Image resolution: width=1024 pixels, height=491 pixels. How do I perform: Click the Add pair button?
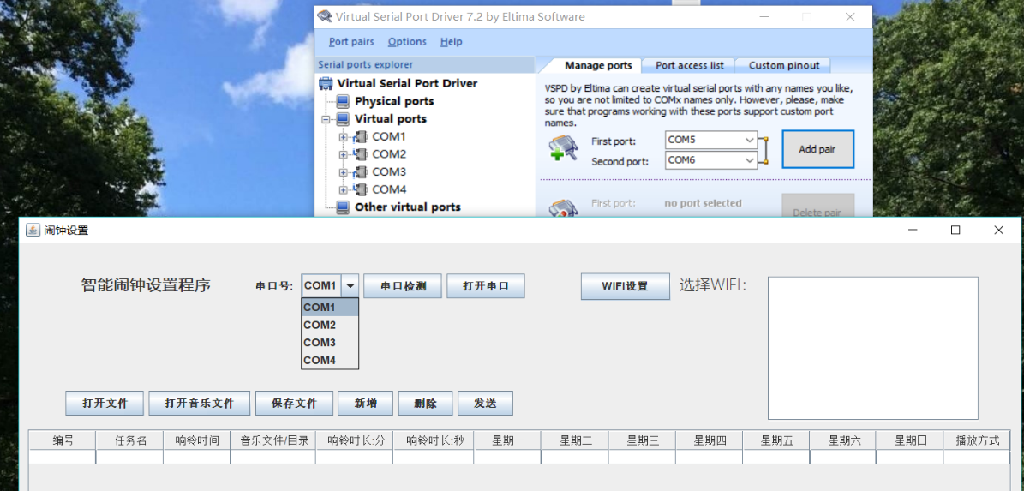[817, 150]
